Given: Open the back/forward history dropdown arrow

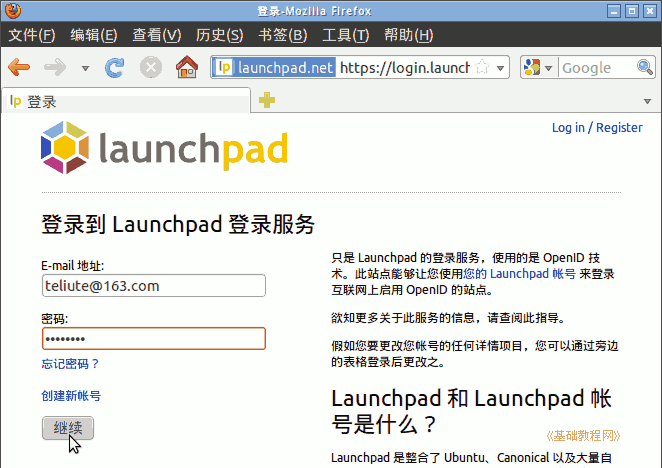Looking at the screenshot, I should click(85, 68).
